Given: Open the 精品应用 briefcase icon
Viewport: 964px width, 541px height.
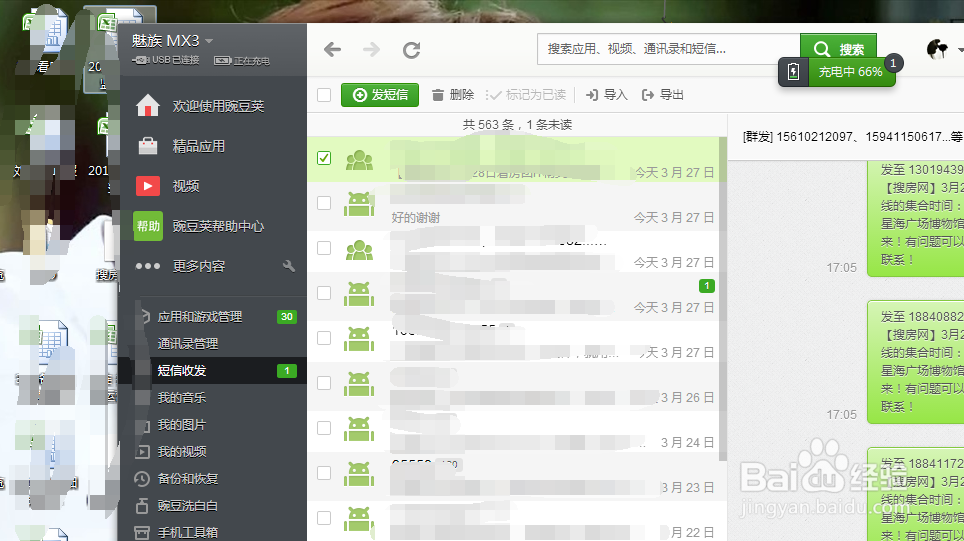Looking at the screenshot, I should tap(148, 146).
